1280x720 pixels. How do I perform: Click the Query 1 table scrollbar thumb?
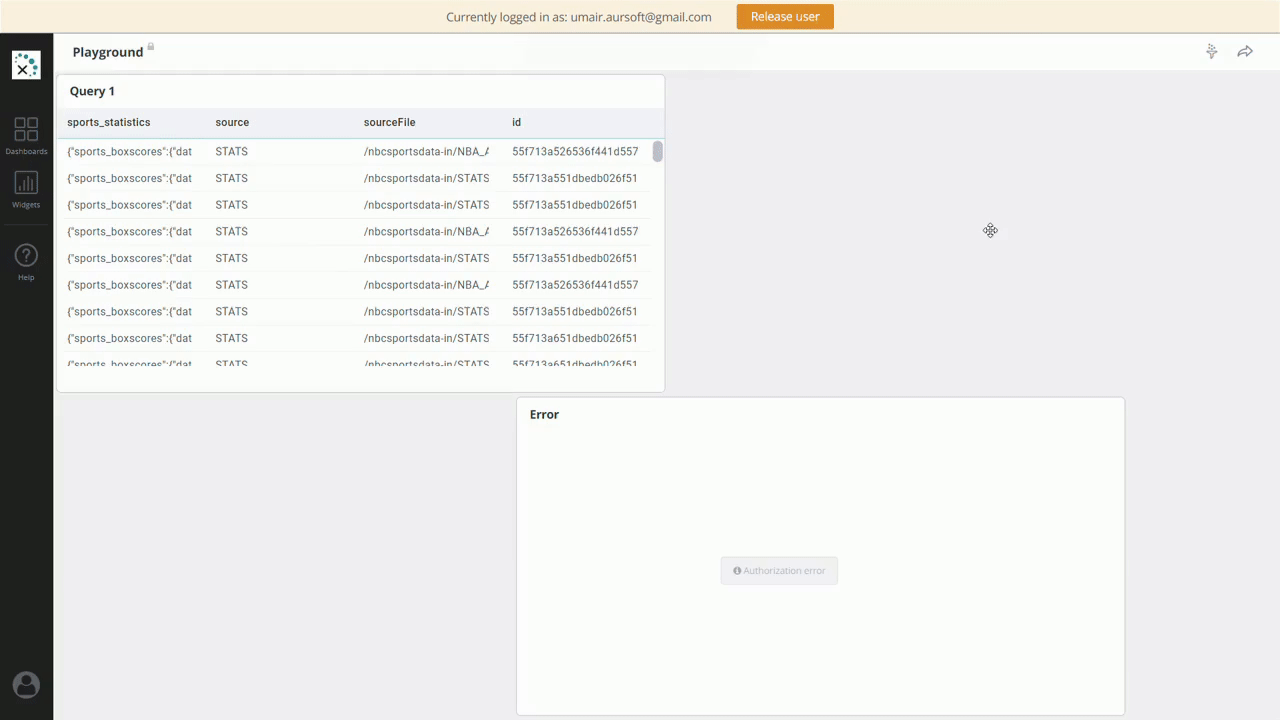[x=657, y=152]
